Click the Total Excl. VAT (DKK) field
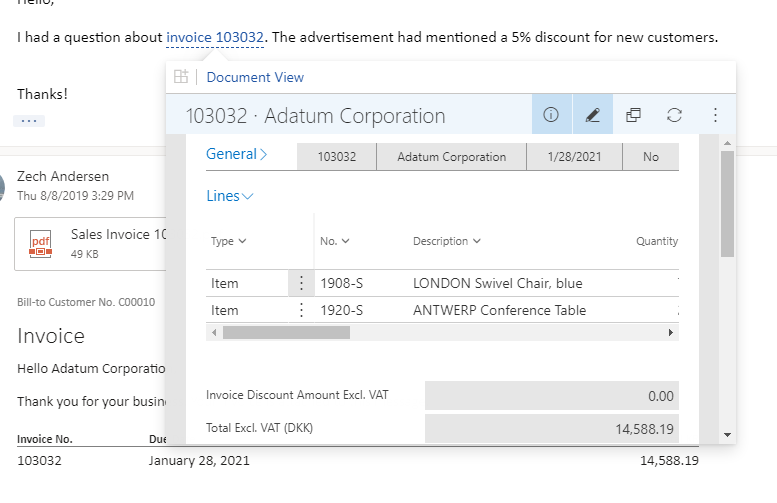The image size is (777, 503). 551,428
